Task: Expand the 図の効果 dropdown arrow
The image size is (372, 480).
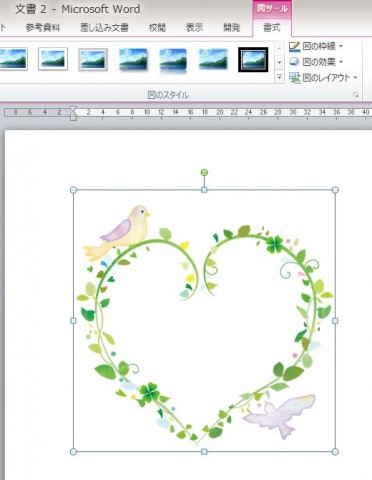Action: pyautogui.click(x=341, y=62)
